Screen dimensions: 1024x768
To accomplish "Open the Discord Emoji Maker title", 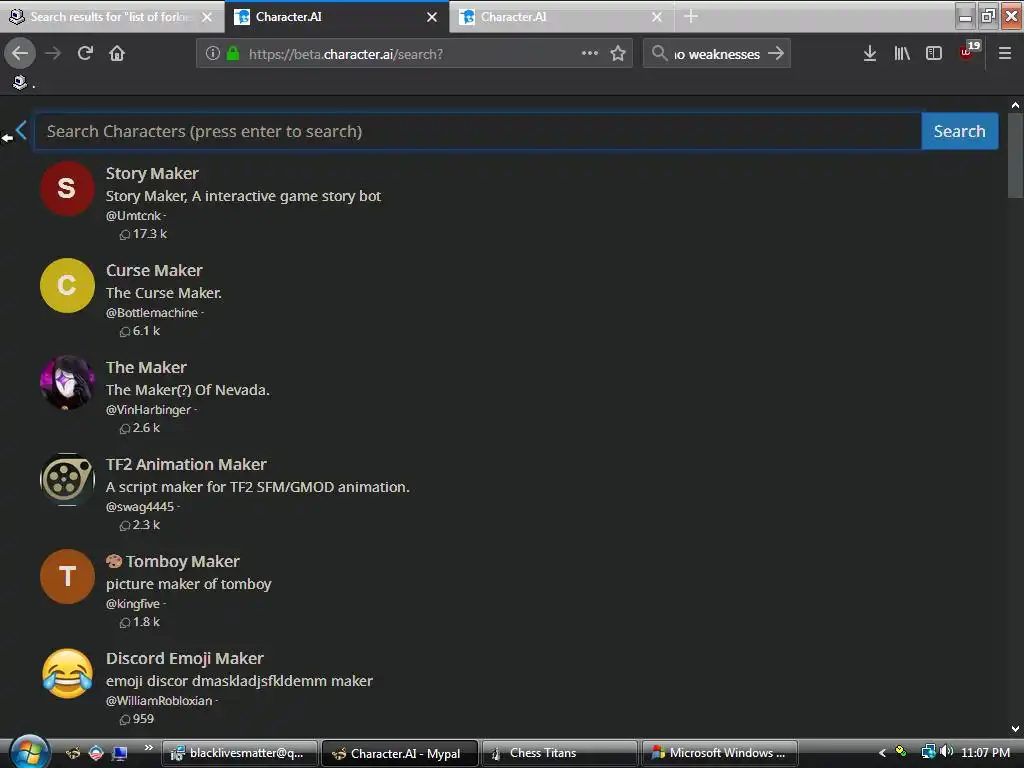I will click(185, 658).
